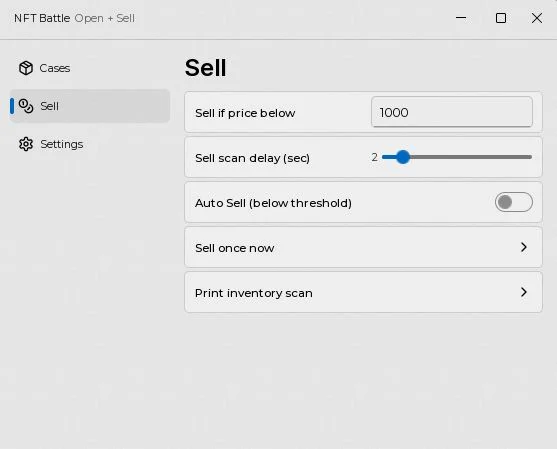This screenshot has height=449, width=557.
Task: Click the Sell page heading
Action: point(205,67)
